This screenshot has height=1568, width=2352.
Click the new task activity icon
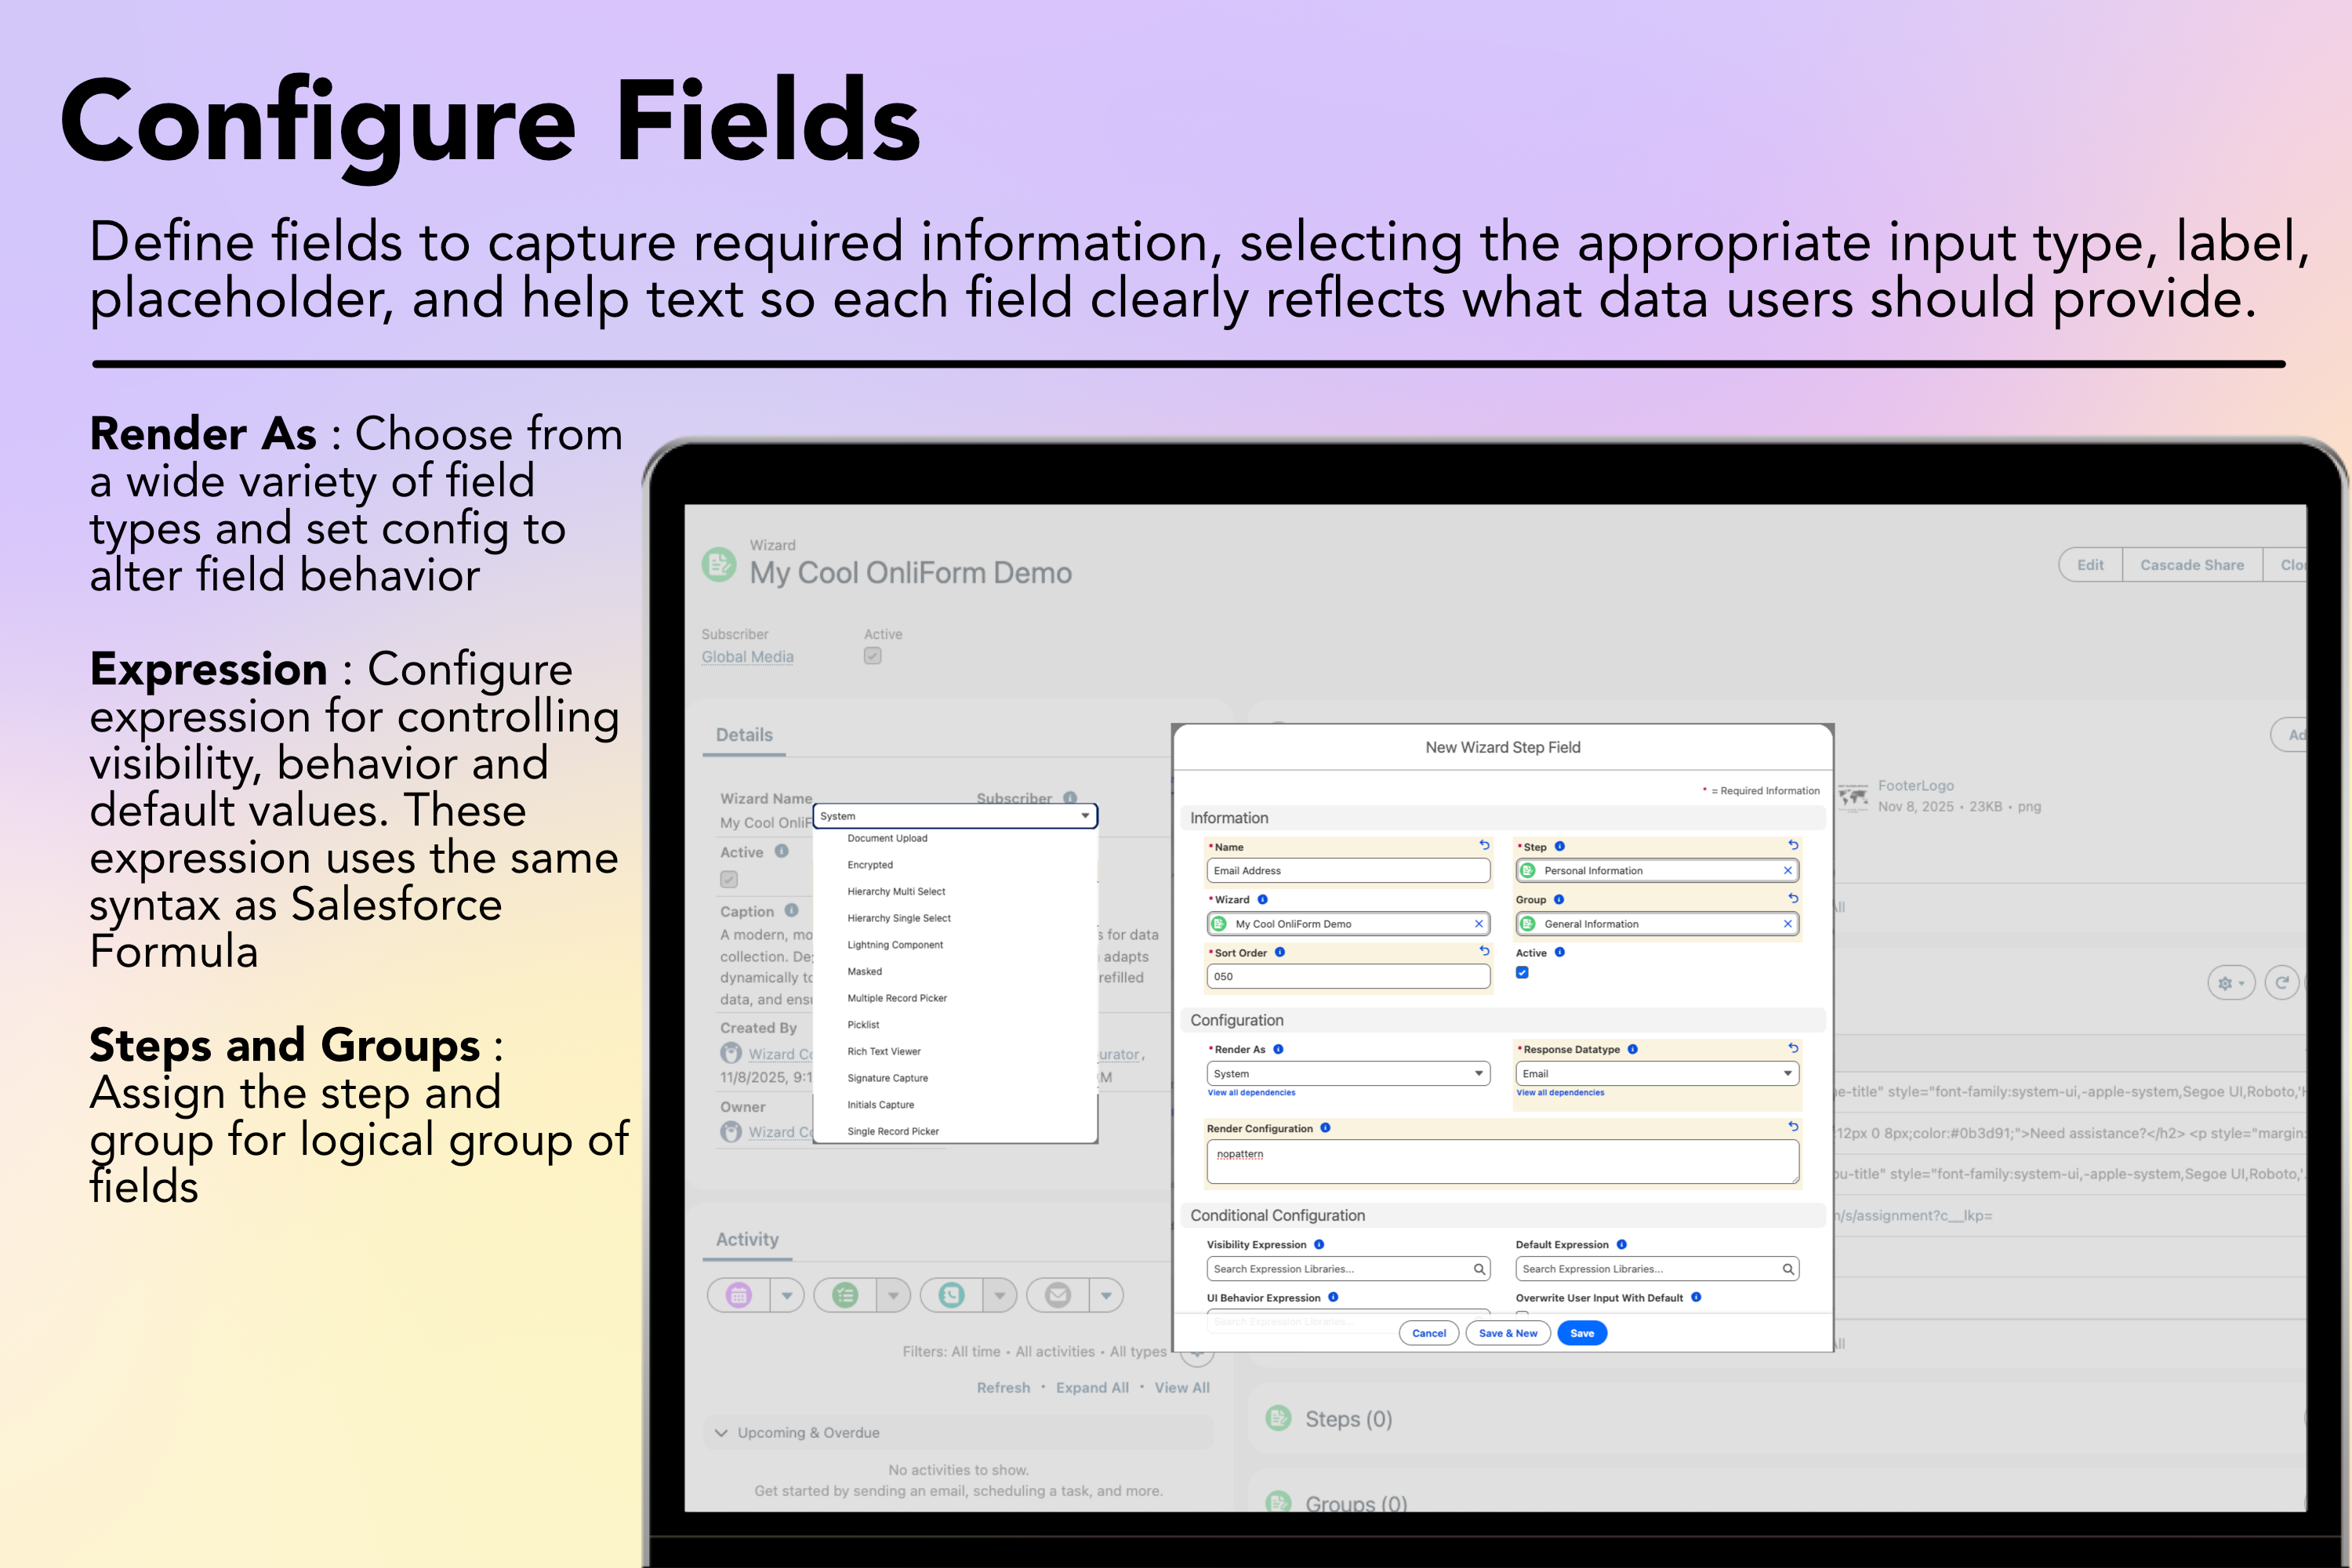[845, 1295]
